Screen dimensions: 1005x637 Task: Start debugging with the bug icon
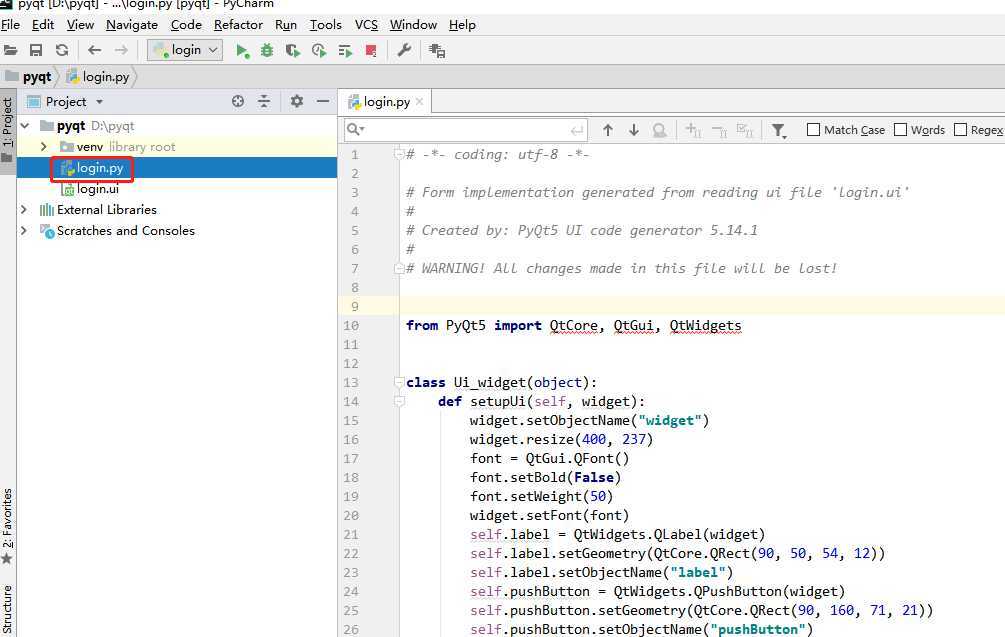(x=267, y=51)
